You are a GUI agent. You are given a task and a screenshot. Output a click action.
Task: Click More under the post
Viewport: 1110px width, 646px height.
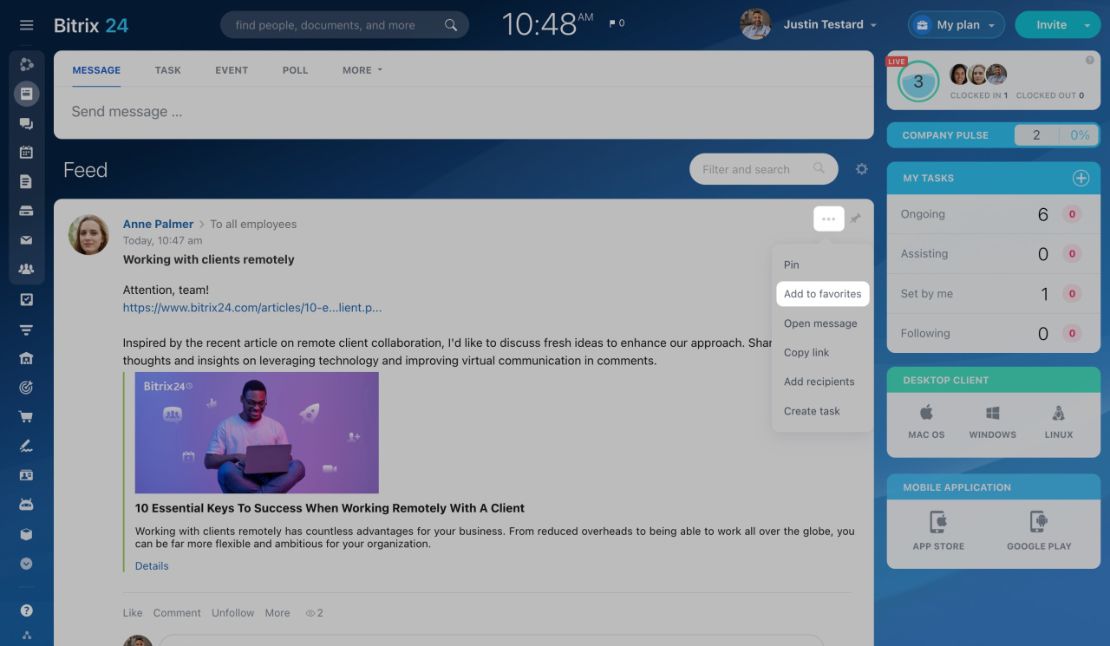point(278,613)
